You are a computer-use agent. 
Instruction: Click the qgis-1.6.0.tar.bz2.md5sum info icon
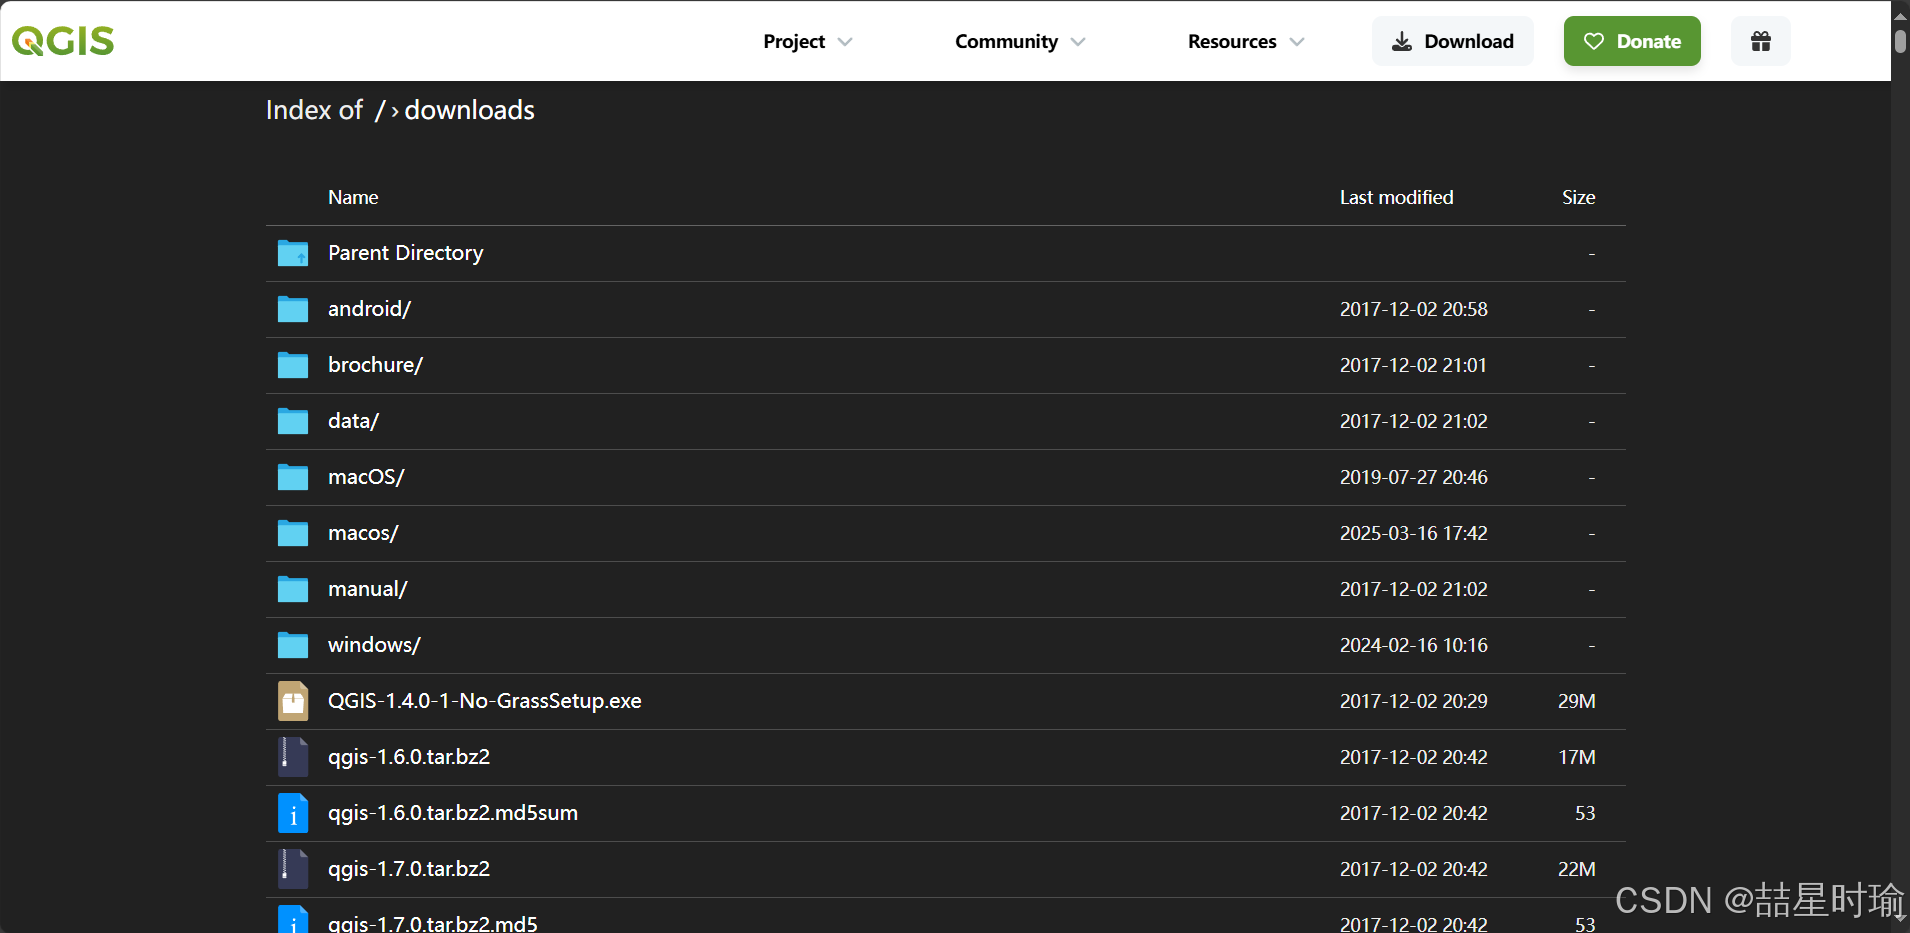[x=293, y=813]
